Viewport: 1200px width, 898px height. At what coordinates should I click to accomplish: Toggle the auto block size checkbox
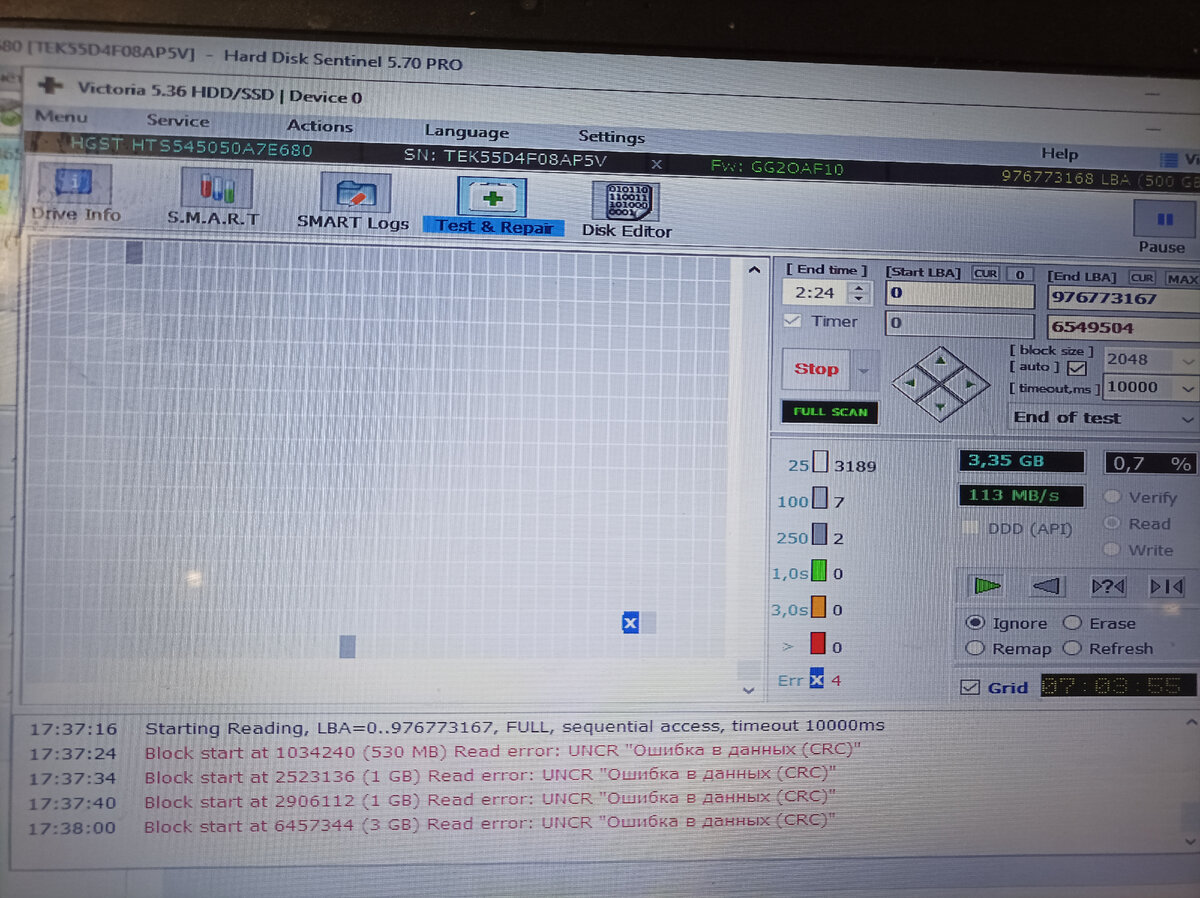click(x=1077, y=368)
